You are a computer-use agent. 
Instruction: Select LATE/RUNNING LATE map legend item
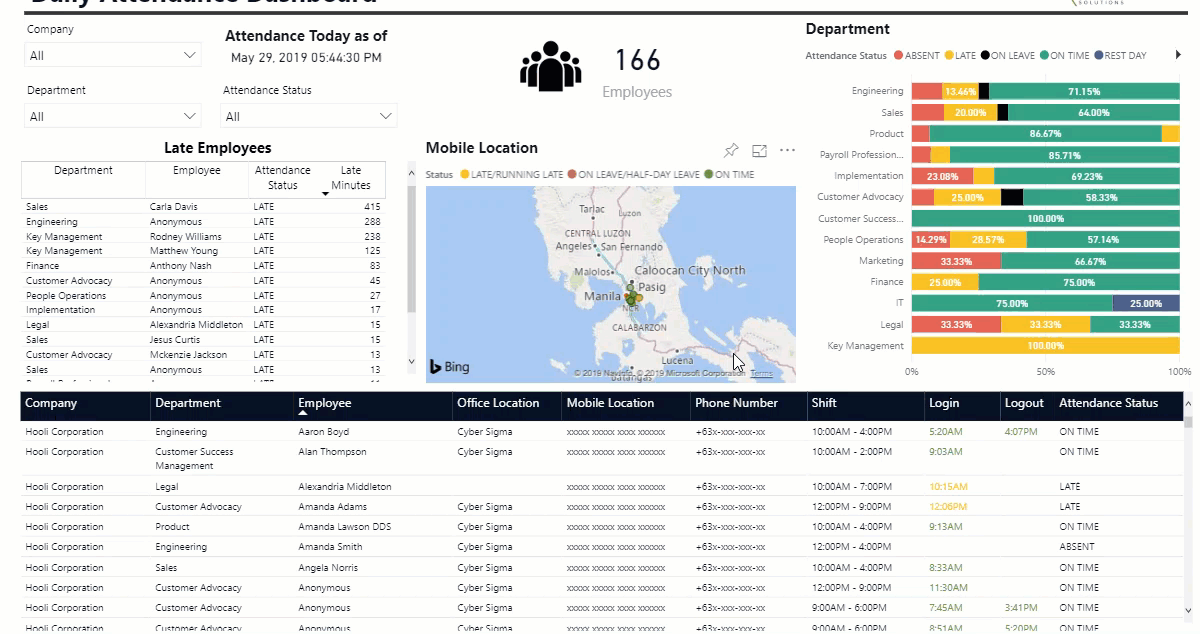[510, 174]
